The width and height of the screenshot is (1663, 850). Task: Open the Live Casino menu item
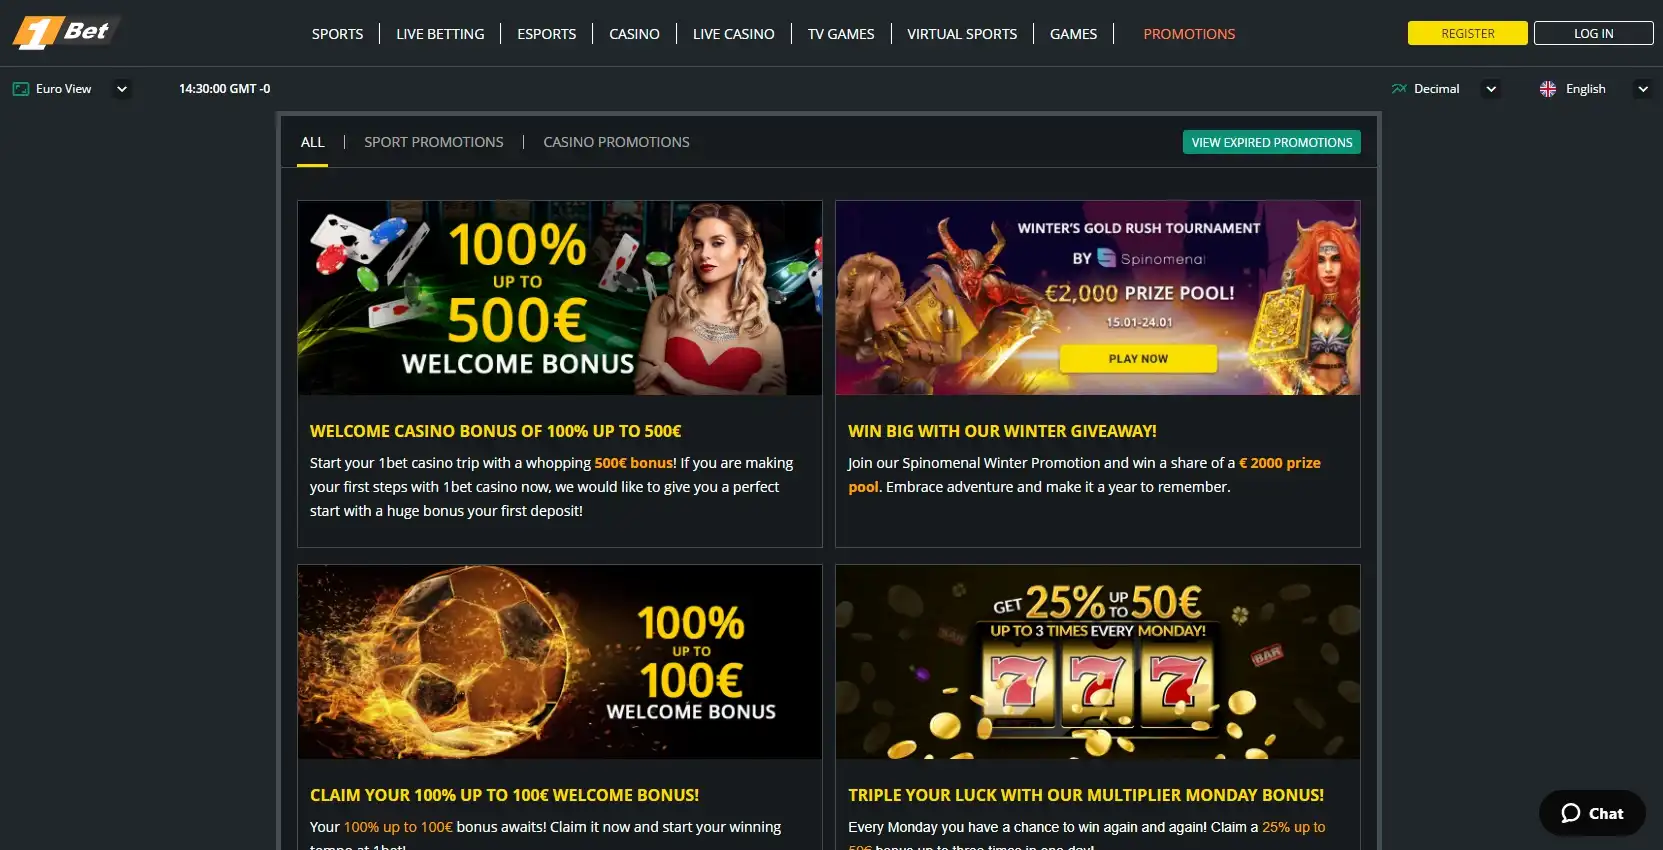tap(733, 34)
